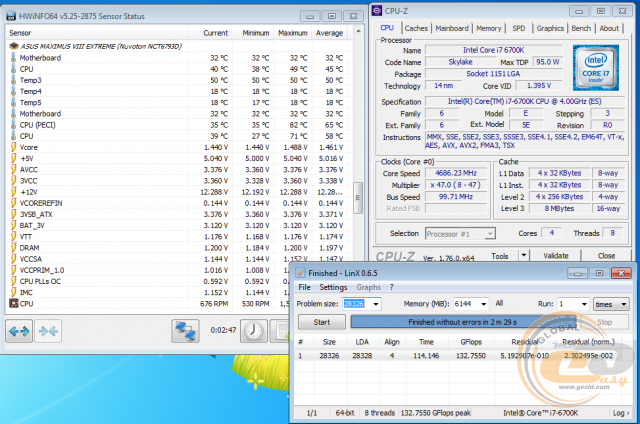
Task: Click the Maximum column header in HWiNFO
Action: 292,33
